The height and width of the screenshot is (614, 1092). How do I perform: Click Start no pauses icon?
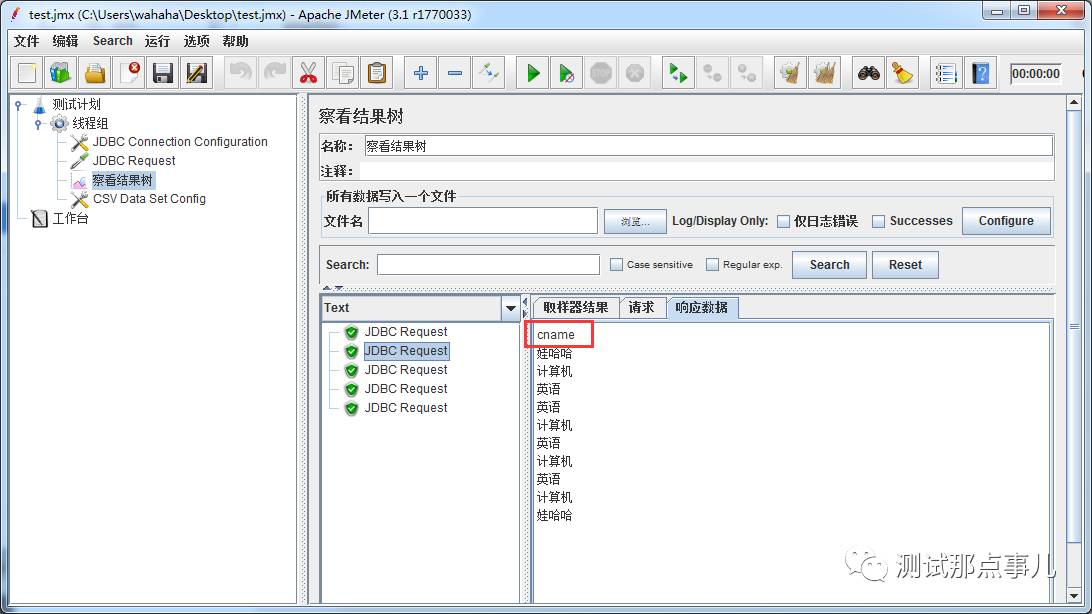tap(567, 73)
